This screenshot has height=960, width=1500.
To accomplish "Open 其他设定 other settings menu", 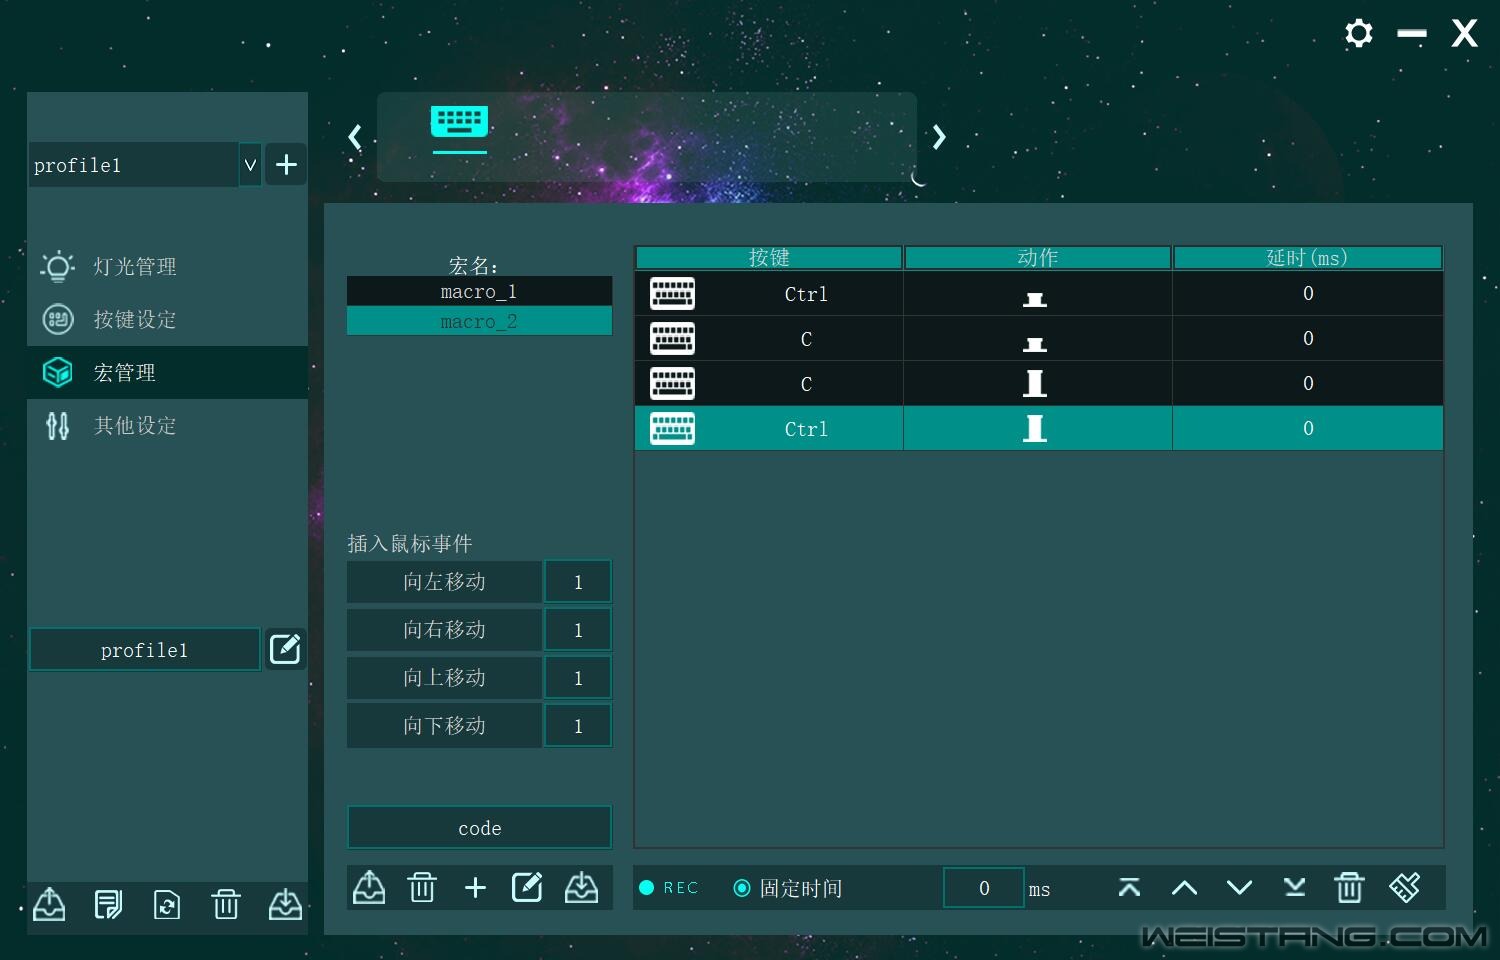I will point(167,425).
